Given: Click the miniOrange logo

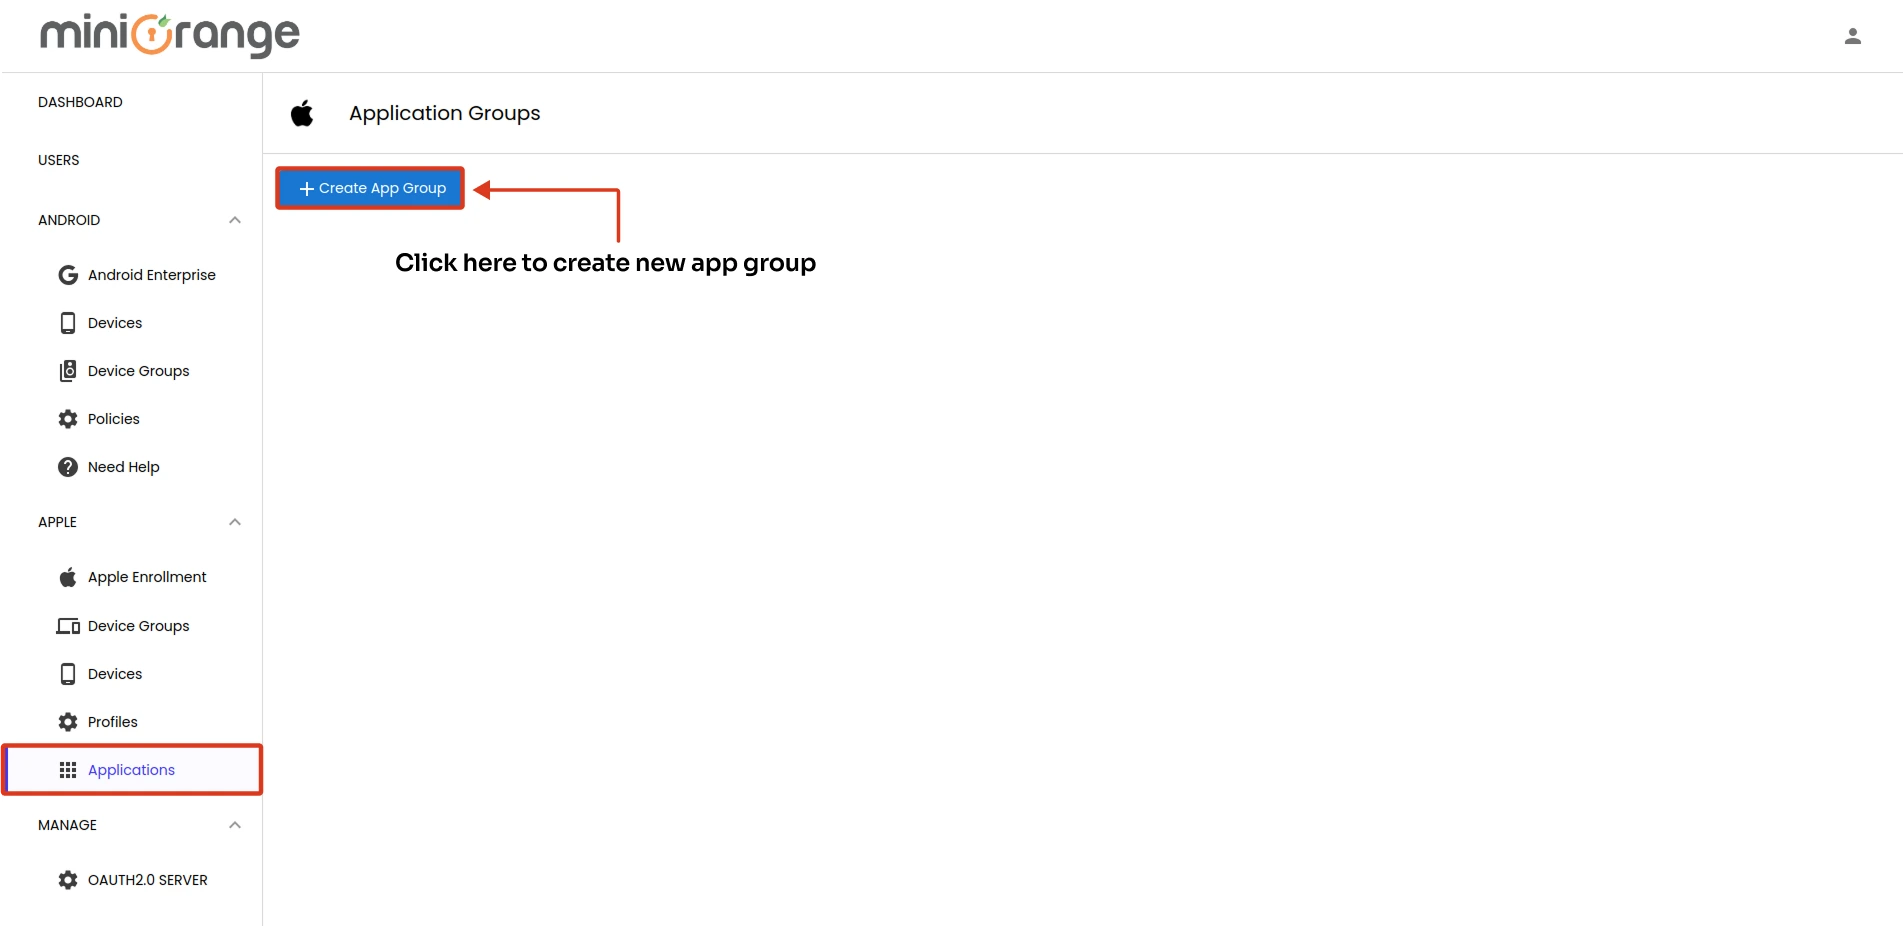Looking at the screenshot, I should tap(168, 35).
